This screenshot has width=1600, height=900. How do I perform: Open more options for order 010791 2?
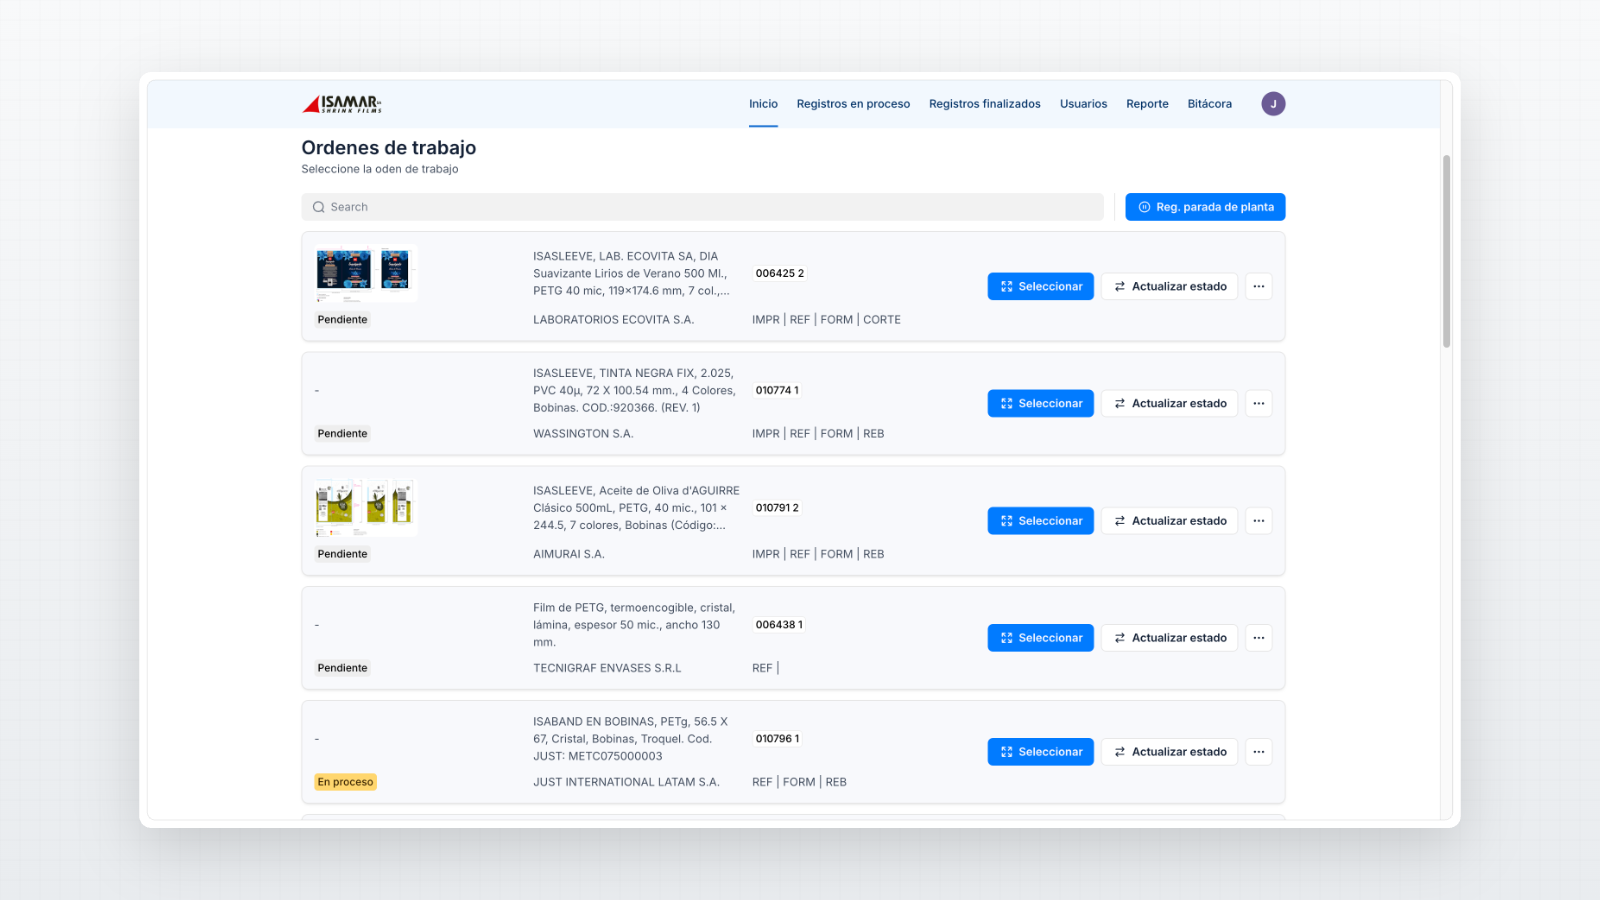click(1259, 521)
